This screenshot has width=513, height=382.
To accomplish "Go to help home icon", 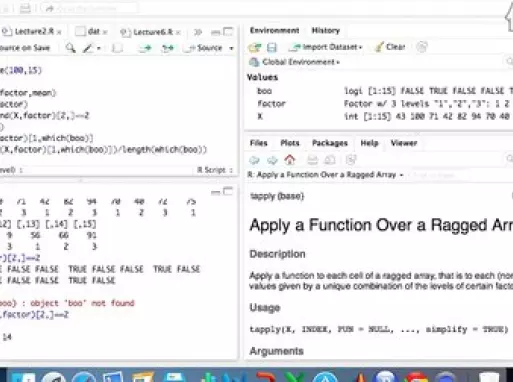I will click(x=290, y=160).
